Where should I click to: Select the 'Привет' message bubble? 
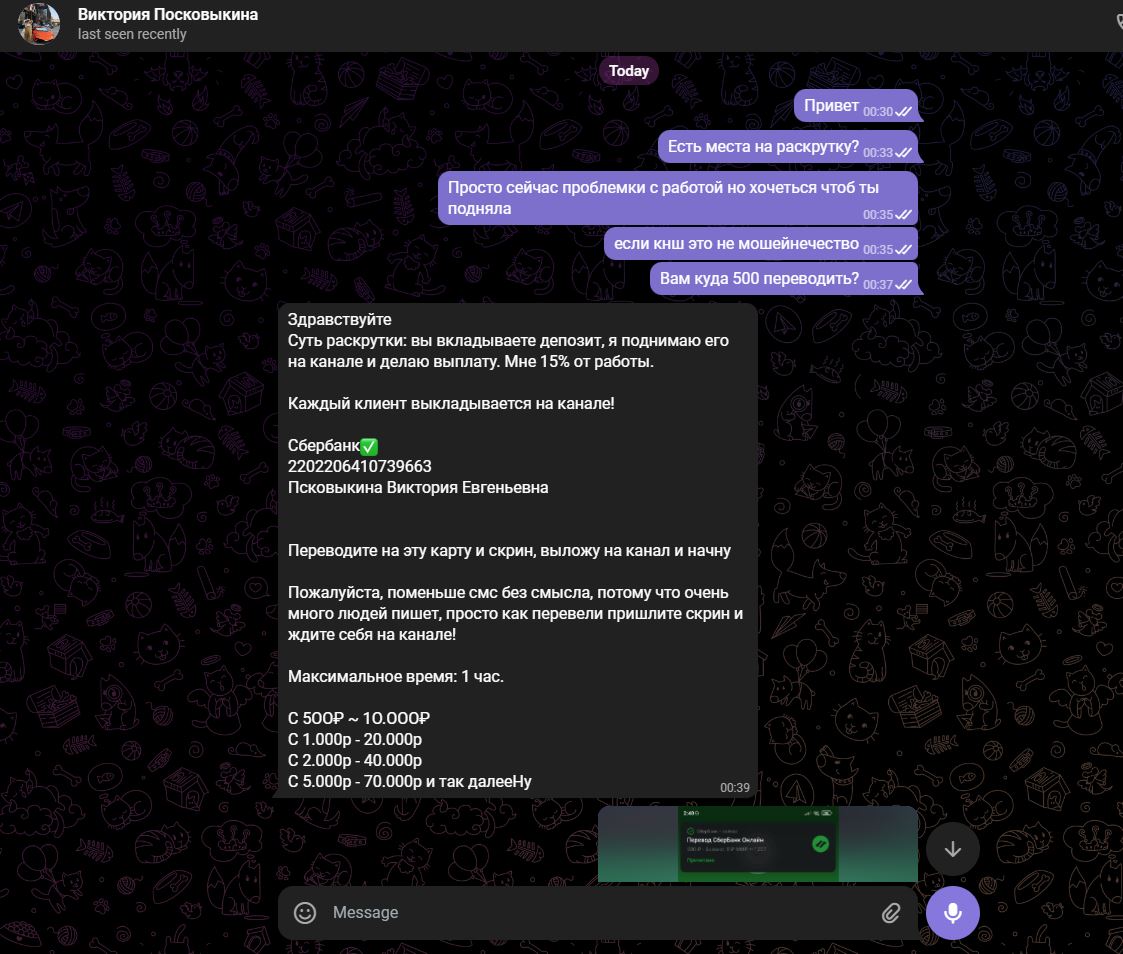point(856,106)
